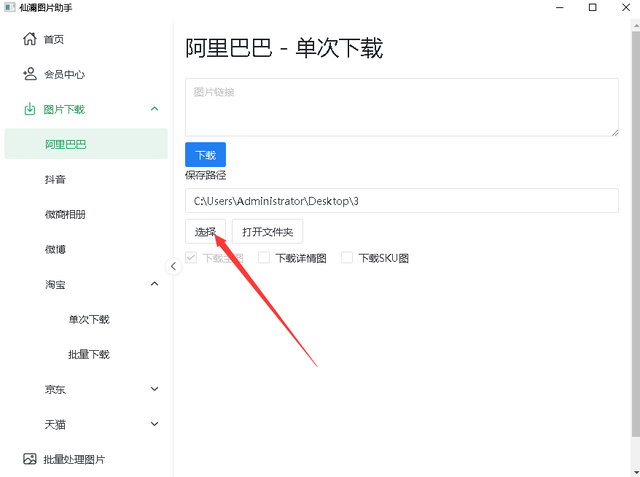
Task: Open the 会员中心 menu item
Action: 86,74
